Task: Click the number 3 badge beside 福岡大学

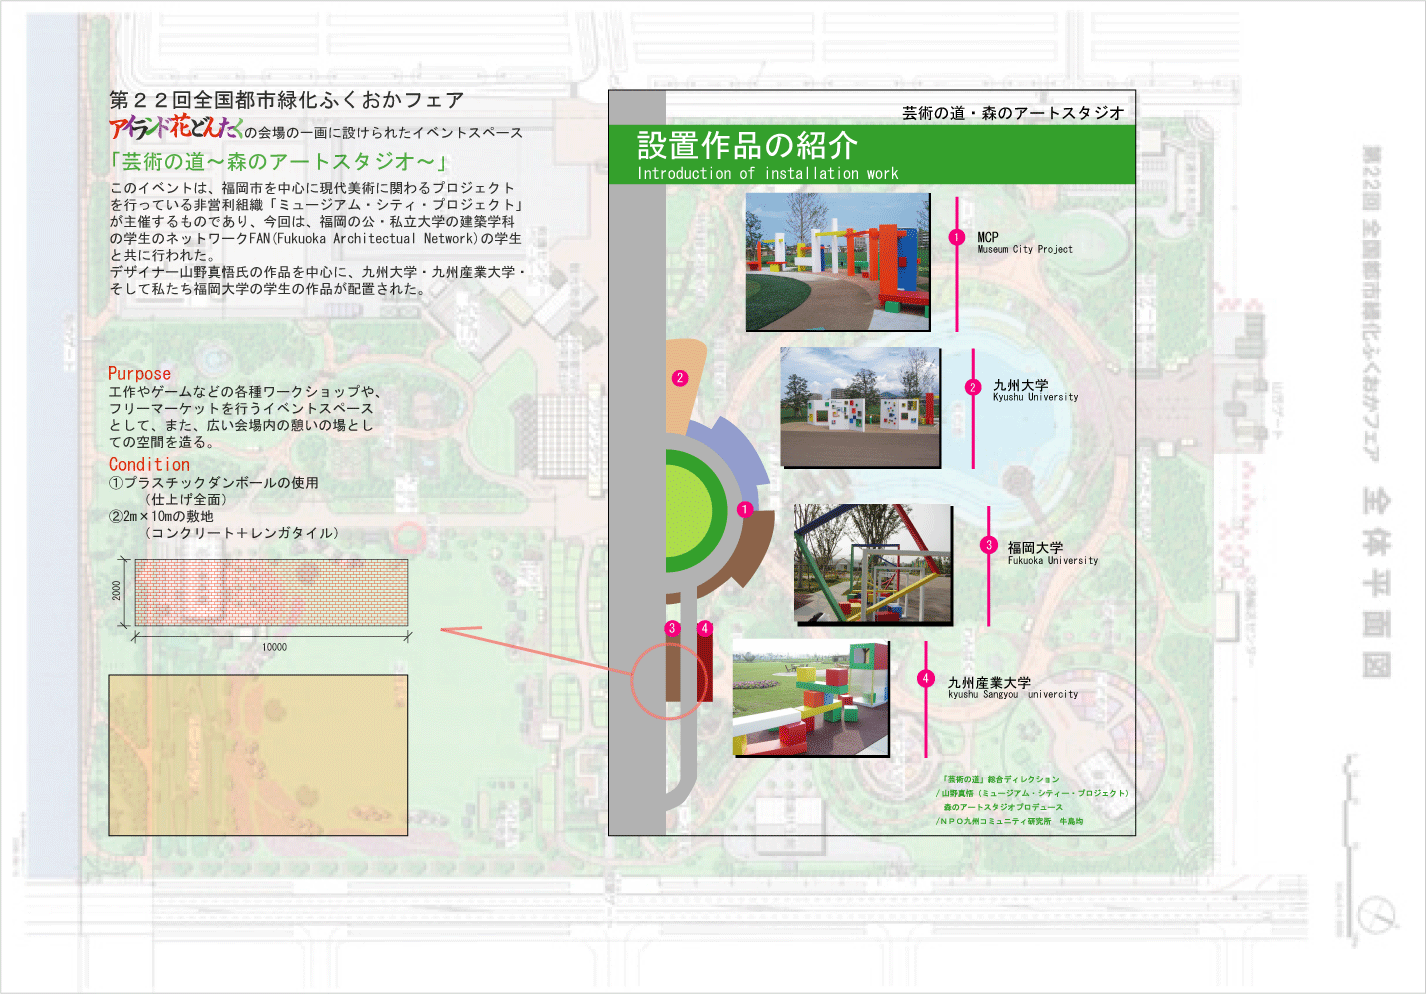Action: [988, 545]
